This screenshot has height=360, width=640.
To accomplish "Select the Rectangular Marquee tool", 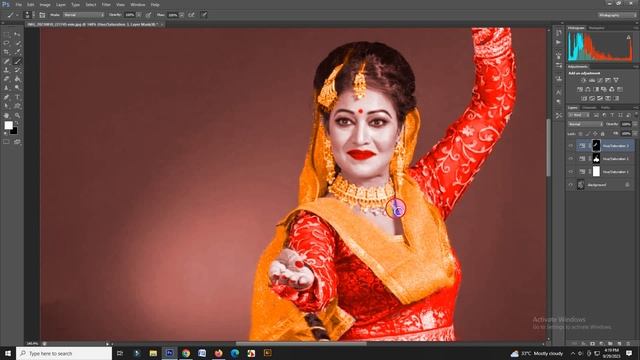I will tap(6, 35).
